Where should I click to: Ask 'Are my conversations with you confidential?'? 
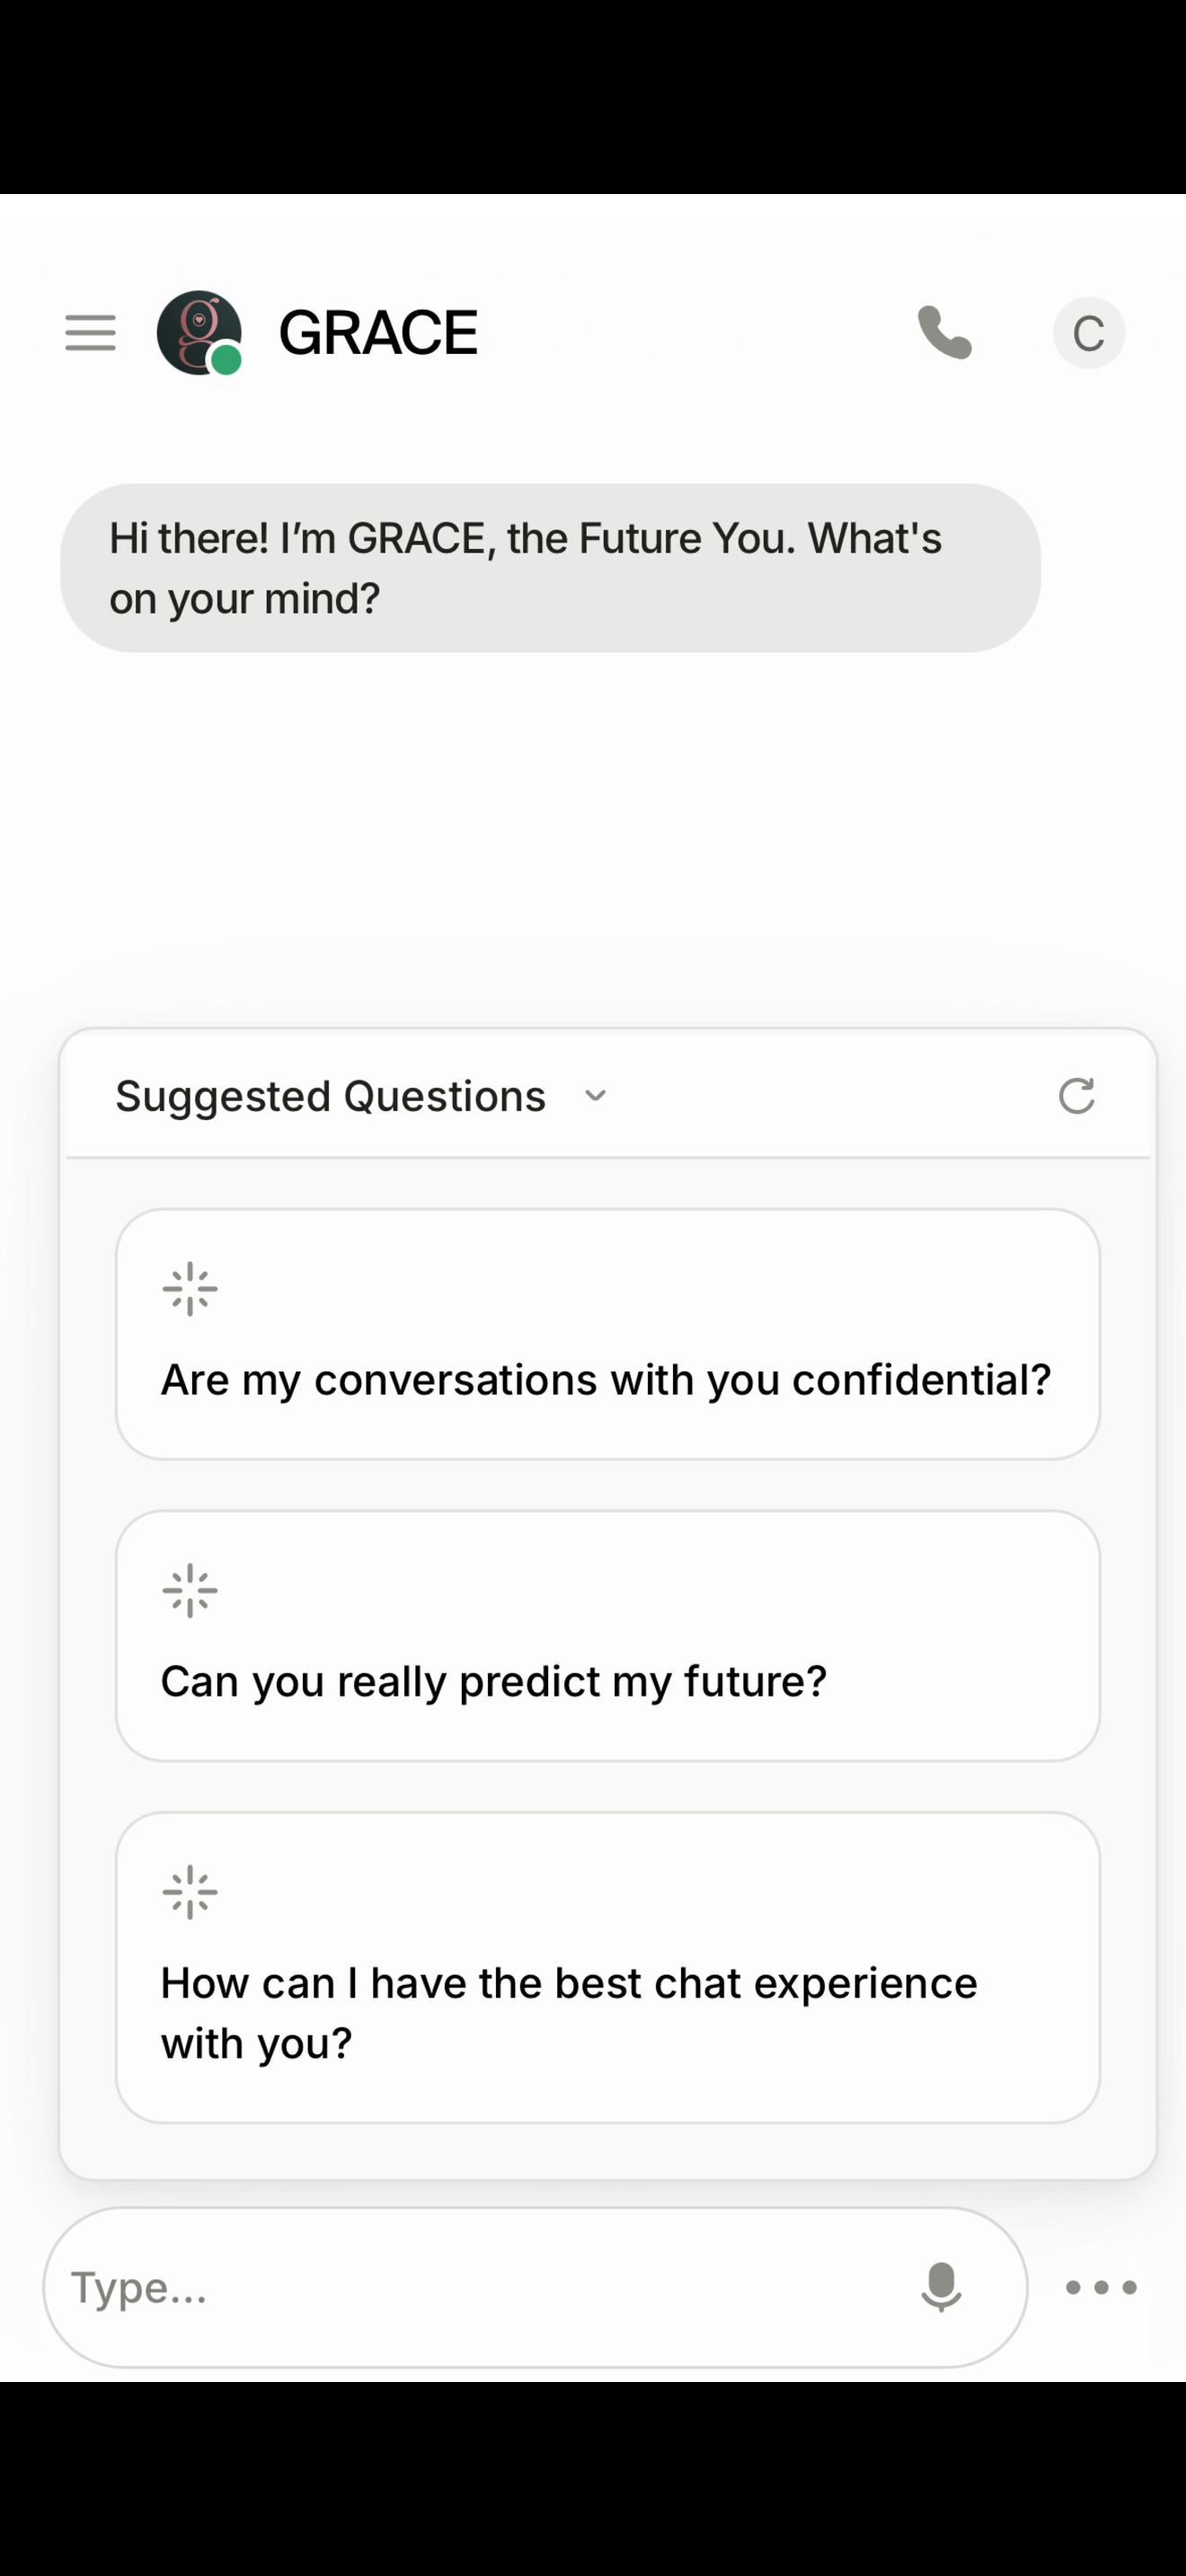606,1380
